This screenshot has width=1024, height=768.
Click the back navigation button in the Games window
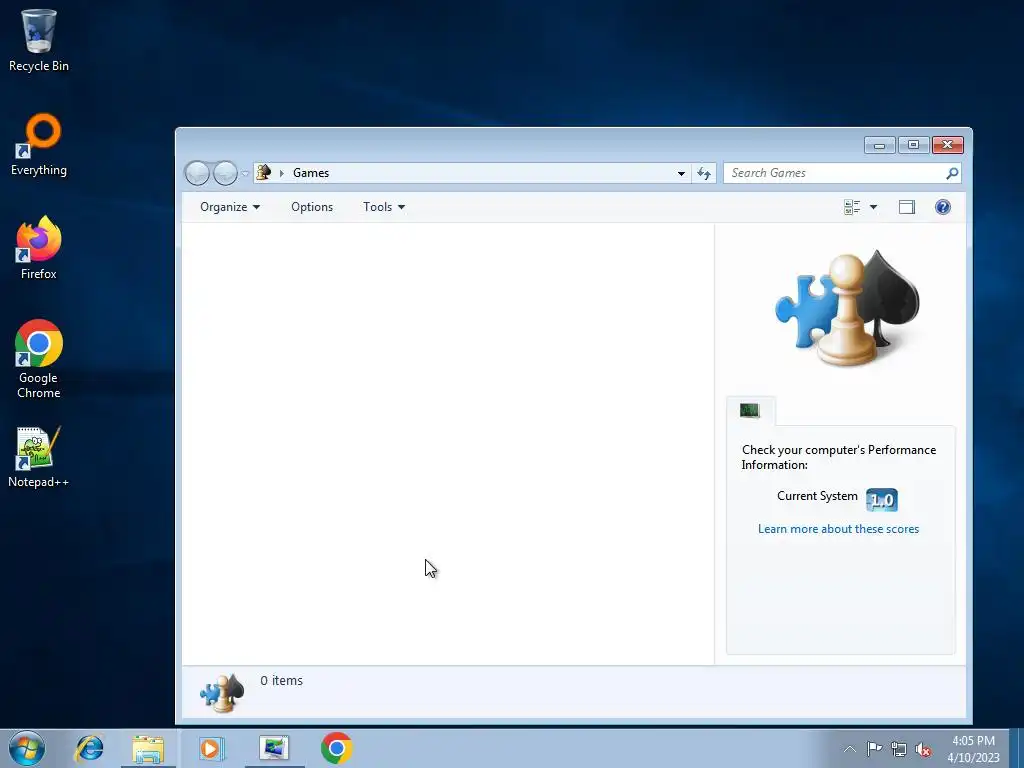197,173
